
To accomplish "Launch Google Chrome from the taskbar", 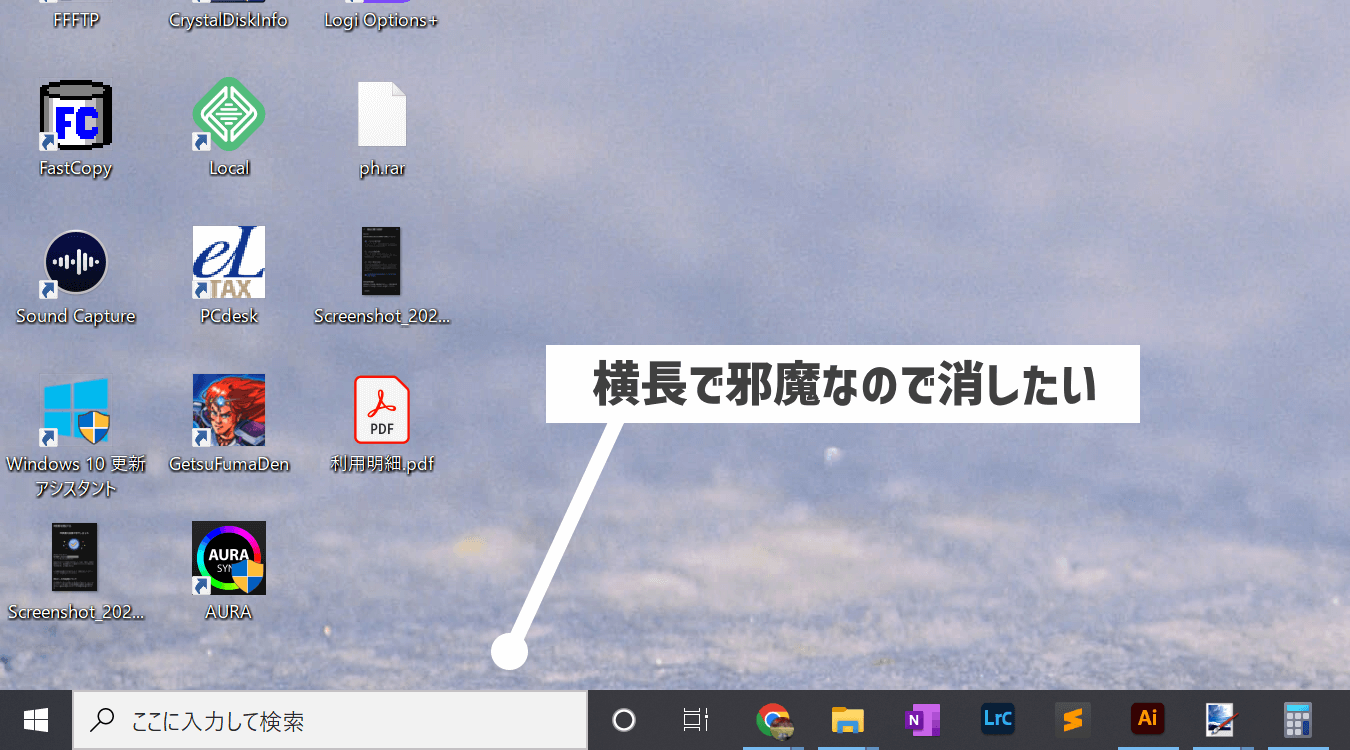I will (x=773, y=719).
